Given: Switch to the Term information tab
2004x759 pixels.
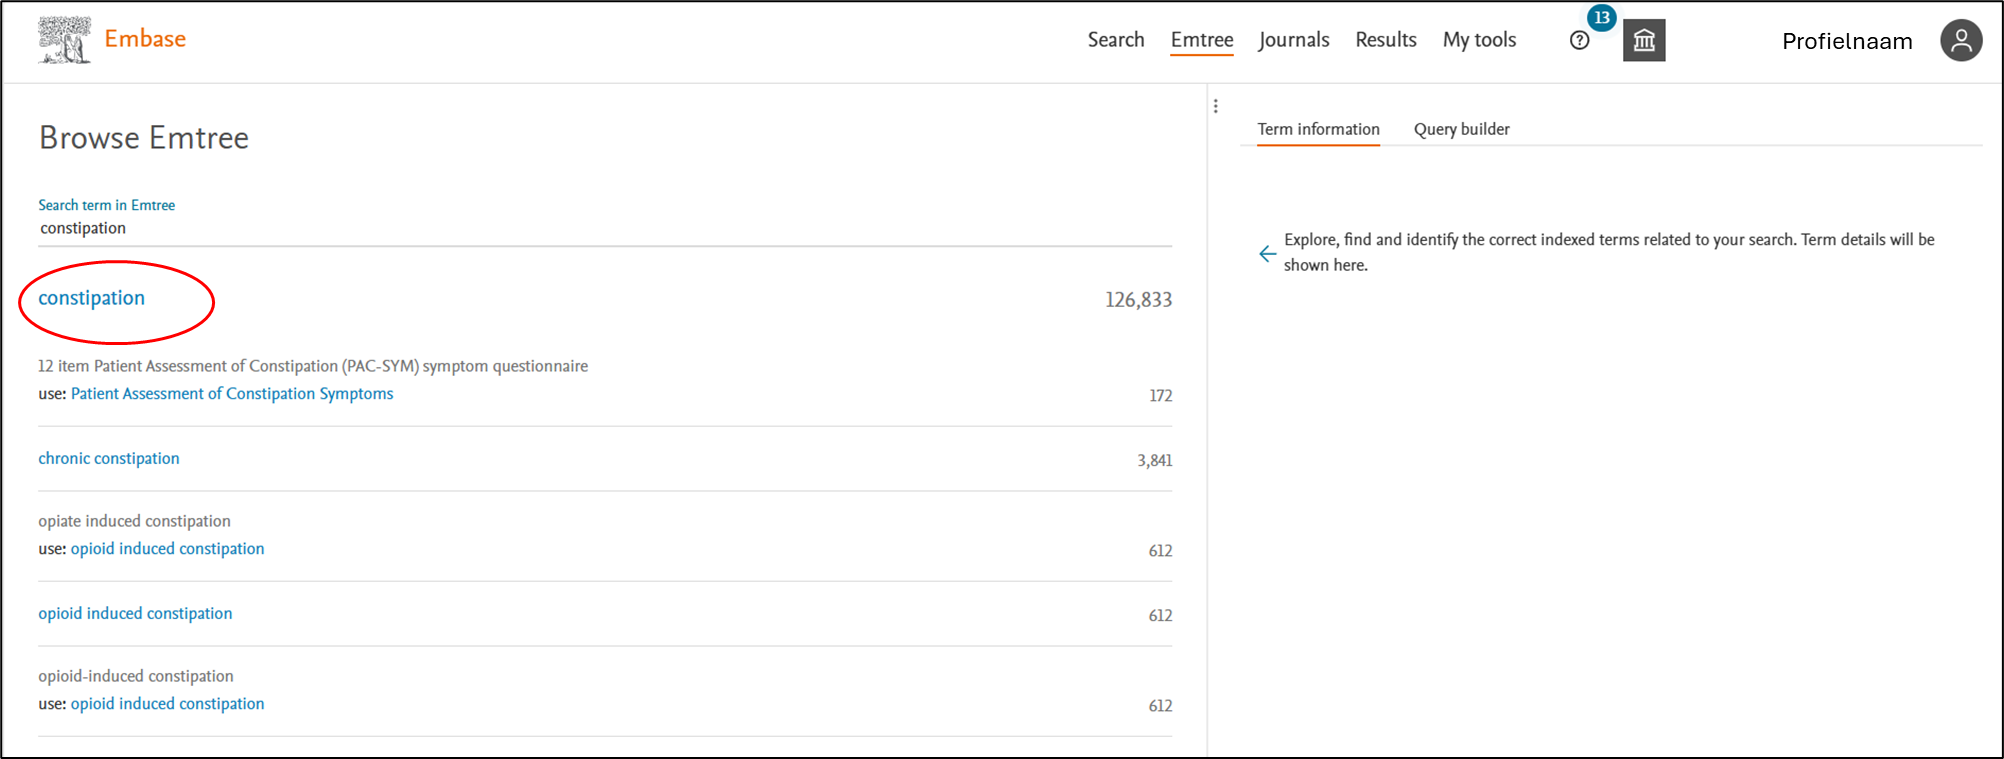Looking at the screenshot, I should [x=1318, y=129].
